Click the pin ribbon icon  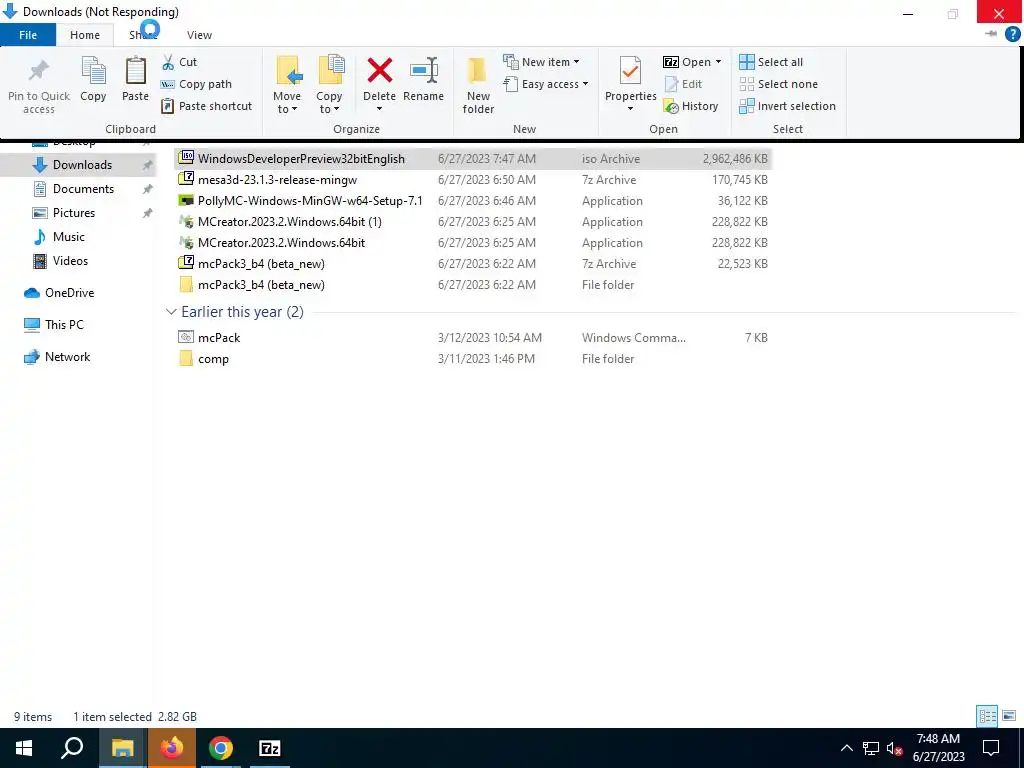tap(992, 34)
